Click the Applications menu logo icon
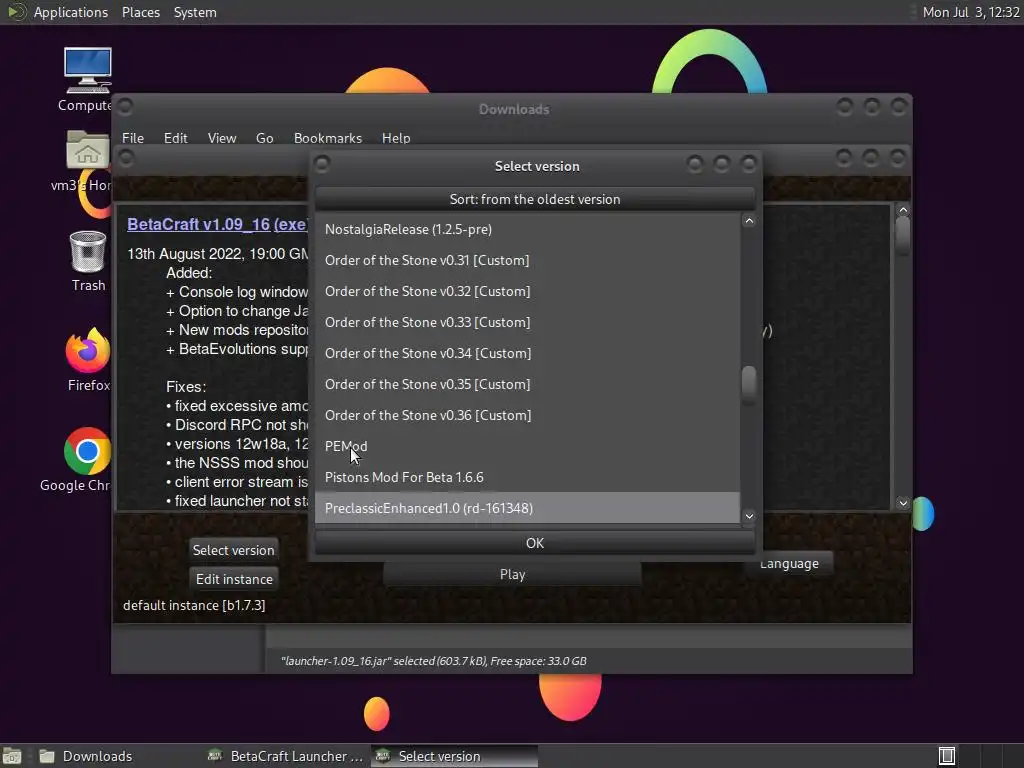The image size is (1024, 768). tap(16, 12)
